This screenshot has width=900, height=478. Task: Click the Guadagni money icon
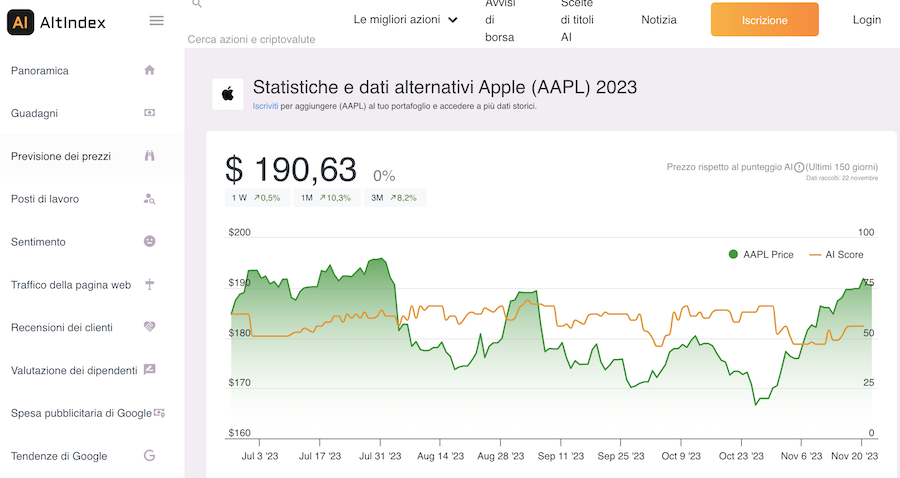[x=149, y=113]
